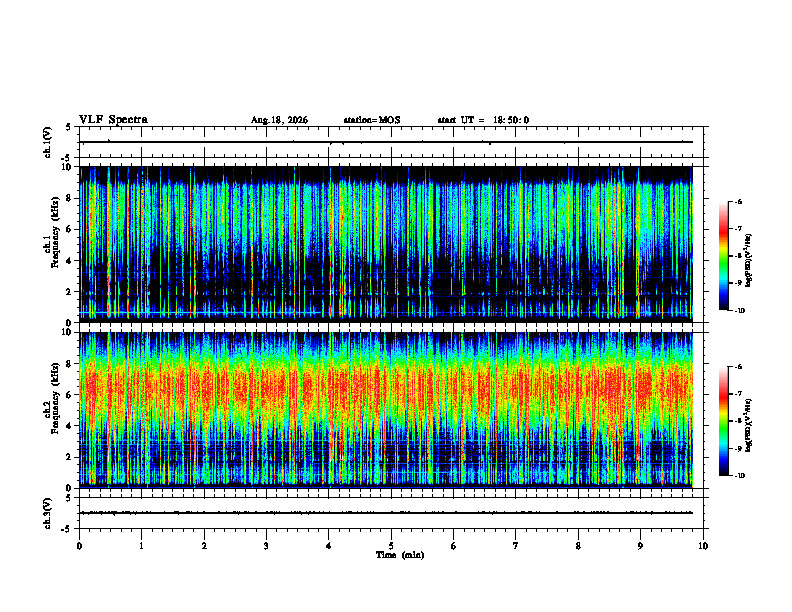Click the time-axis tick label "8"

tap(578, 546)
